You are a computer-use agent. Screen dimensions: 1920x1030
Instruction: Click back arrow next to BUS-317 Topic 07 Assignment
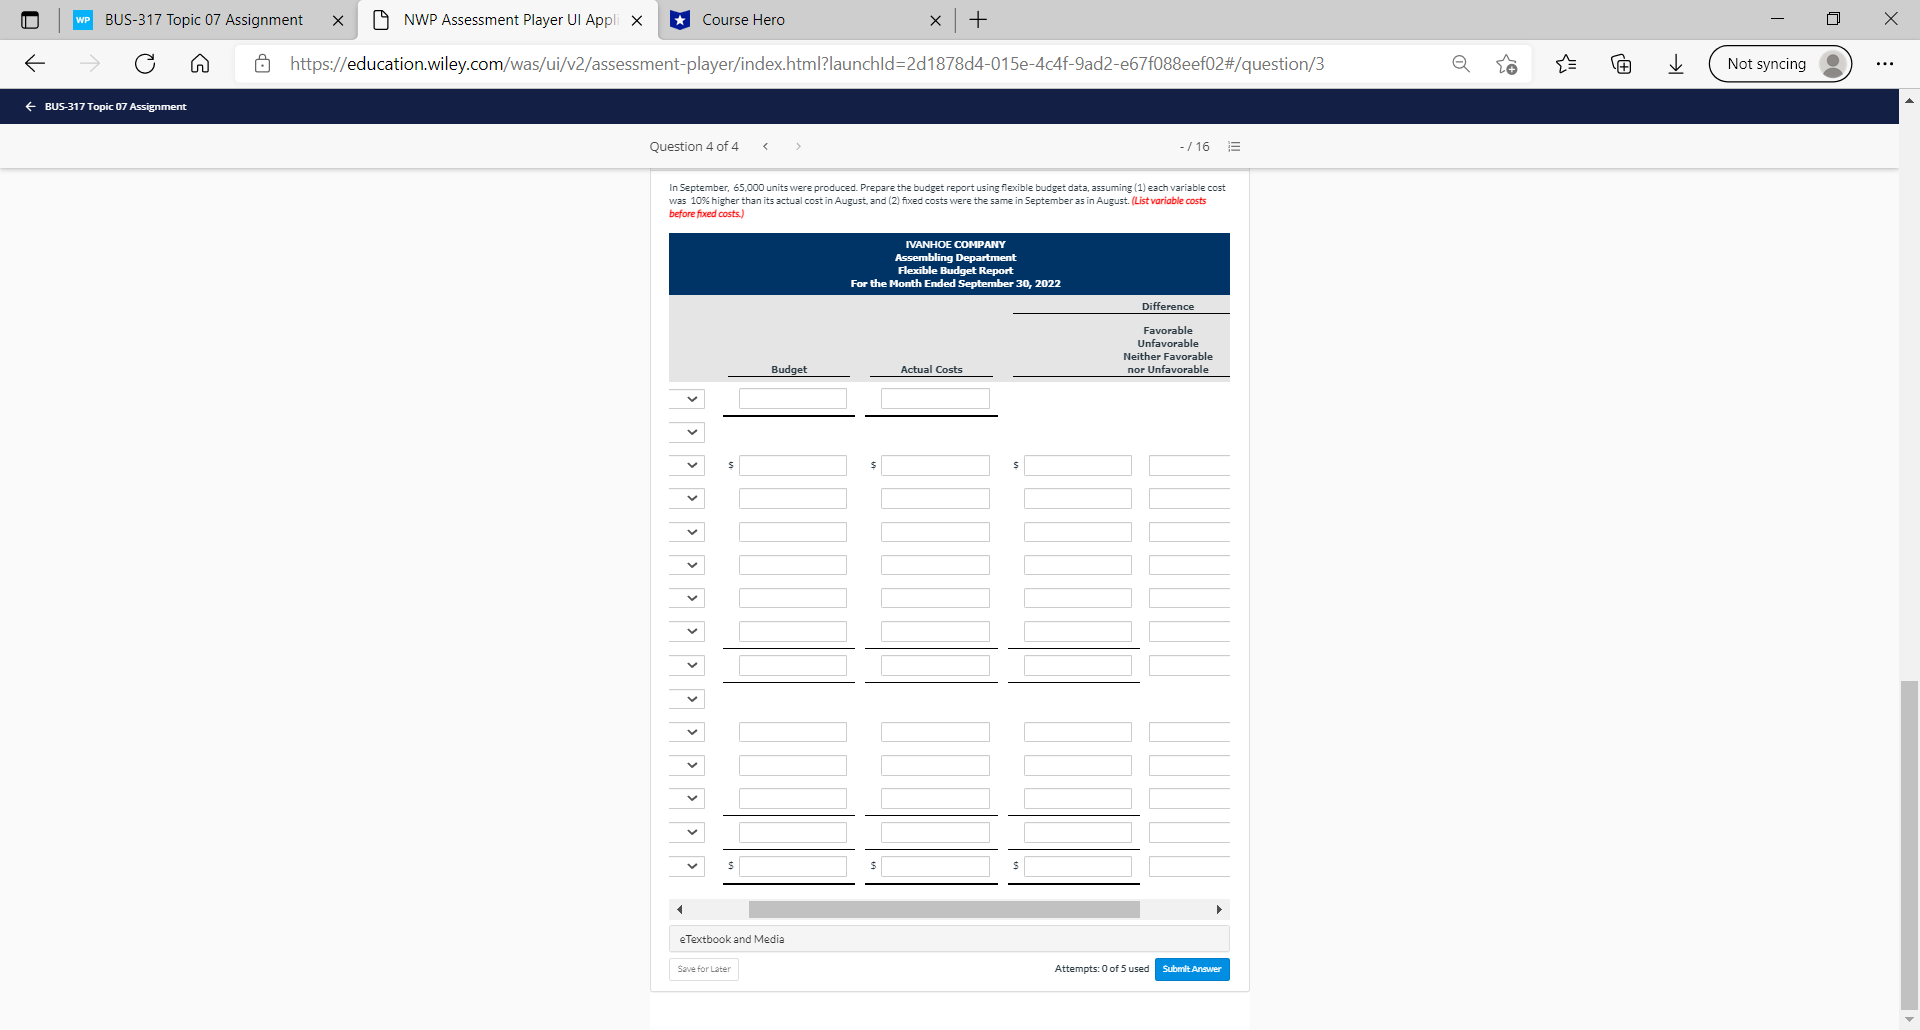(29, 106)
